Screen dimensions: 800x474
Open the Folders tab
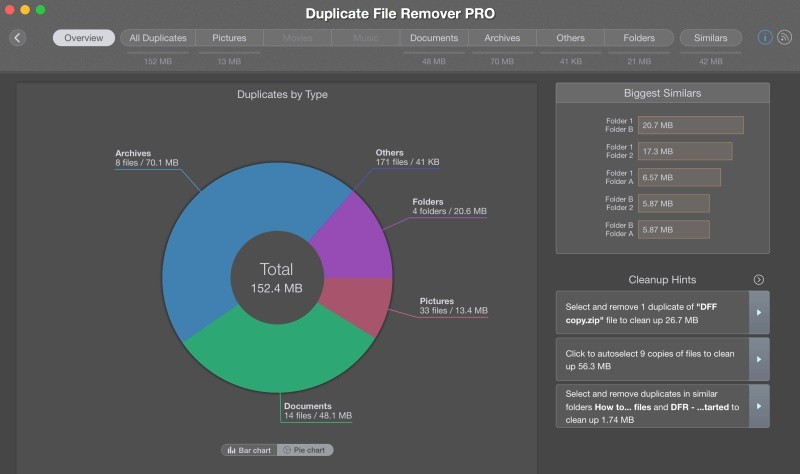(x=639, y=38)
